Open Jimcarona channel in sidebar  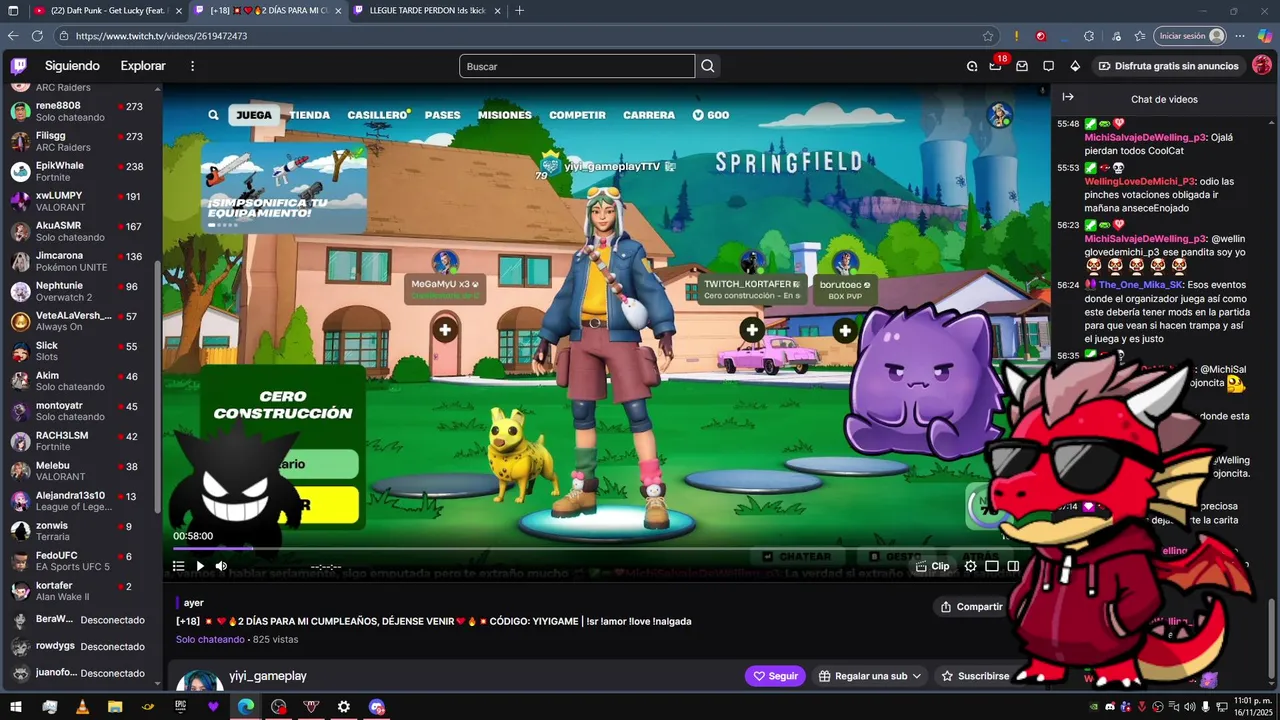[78, 261]
